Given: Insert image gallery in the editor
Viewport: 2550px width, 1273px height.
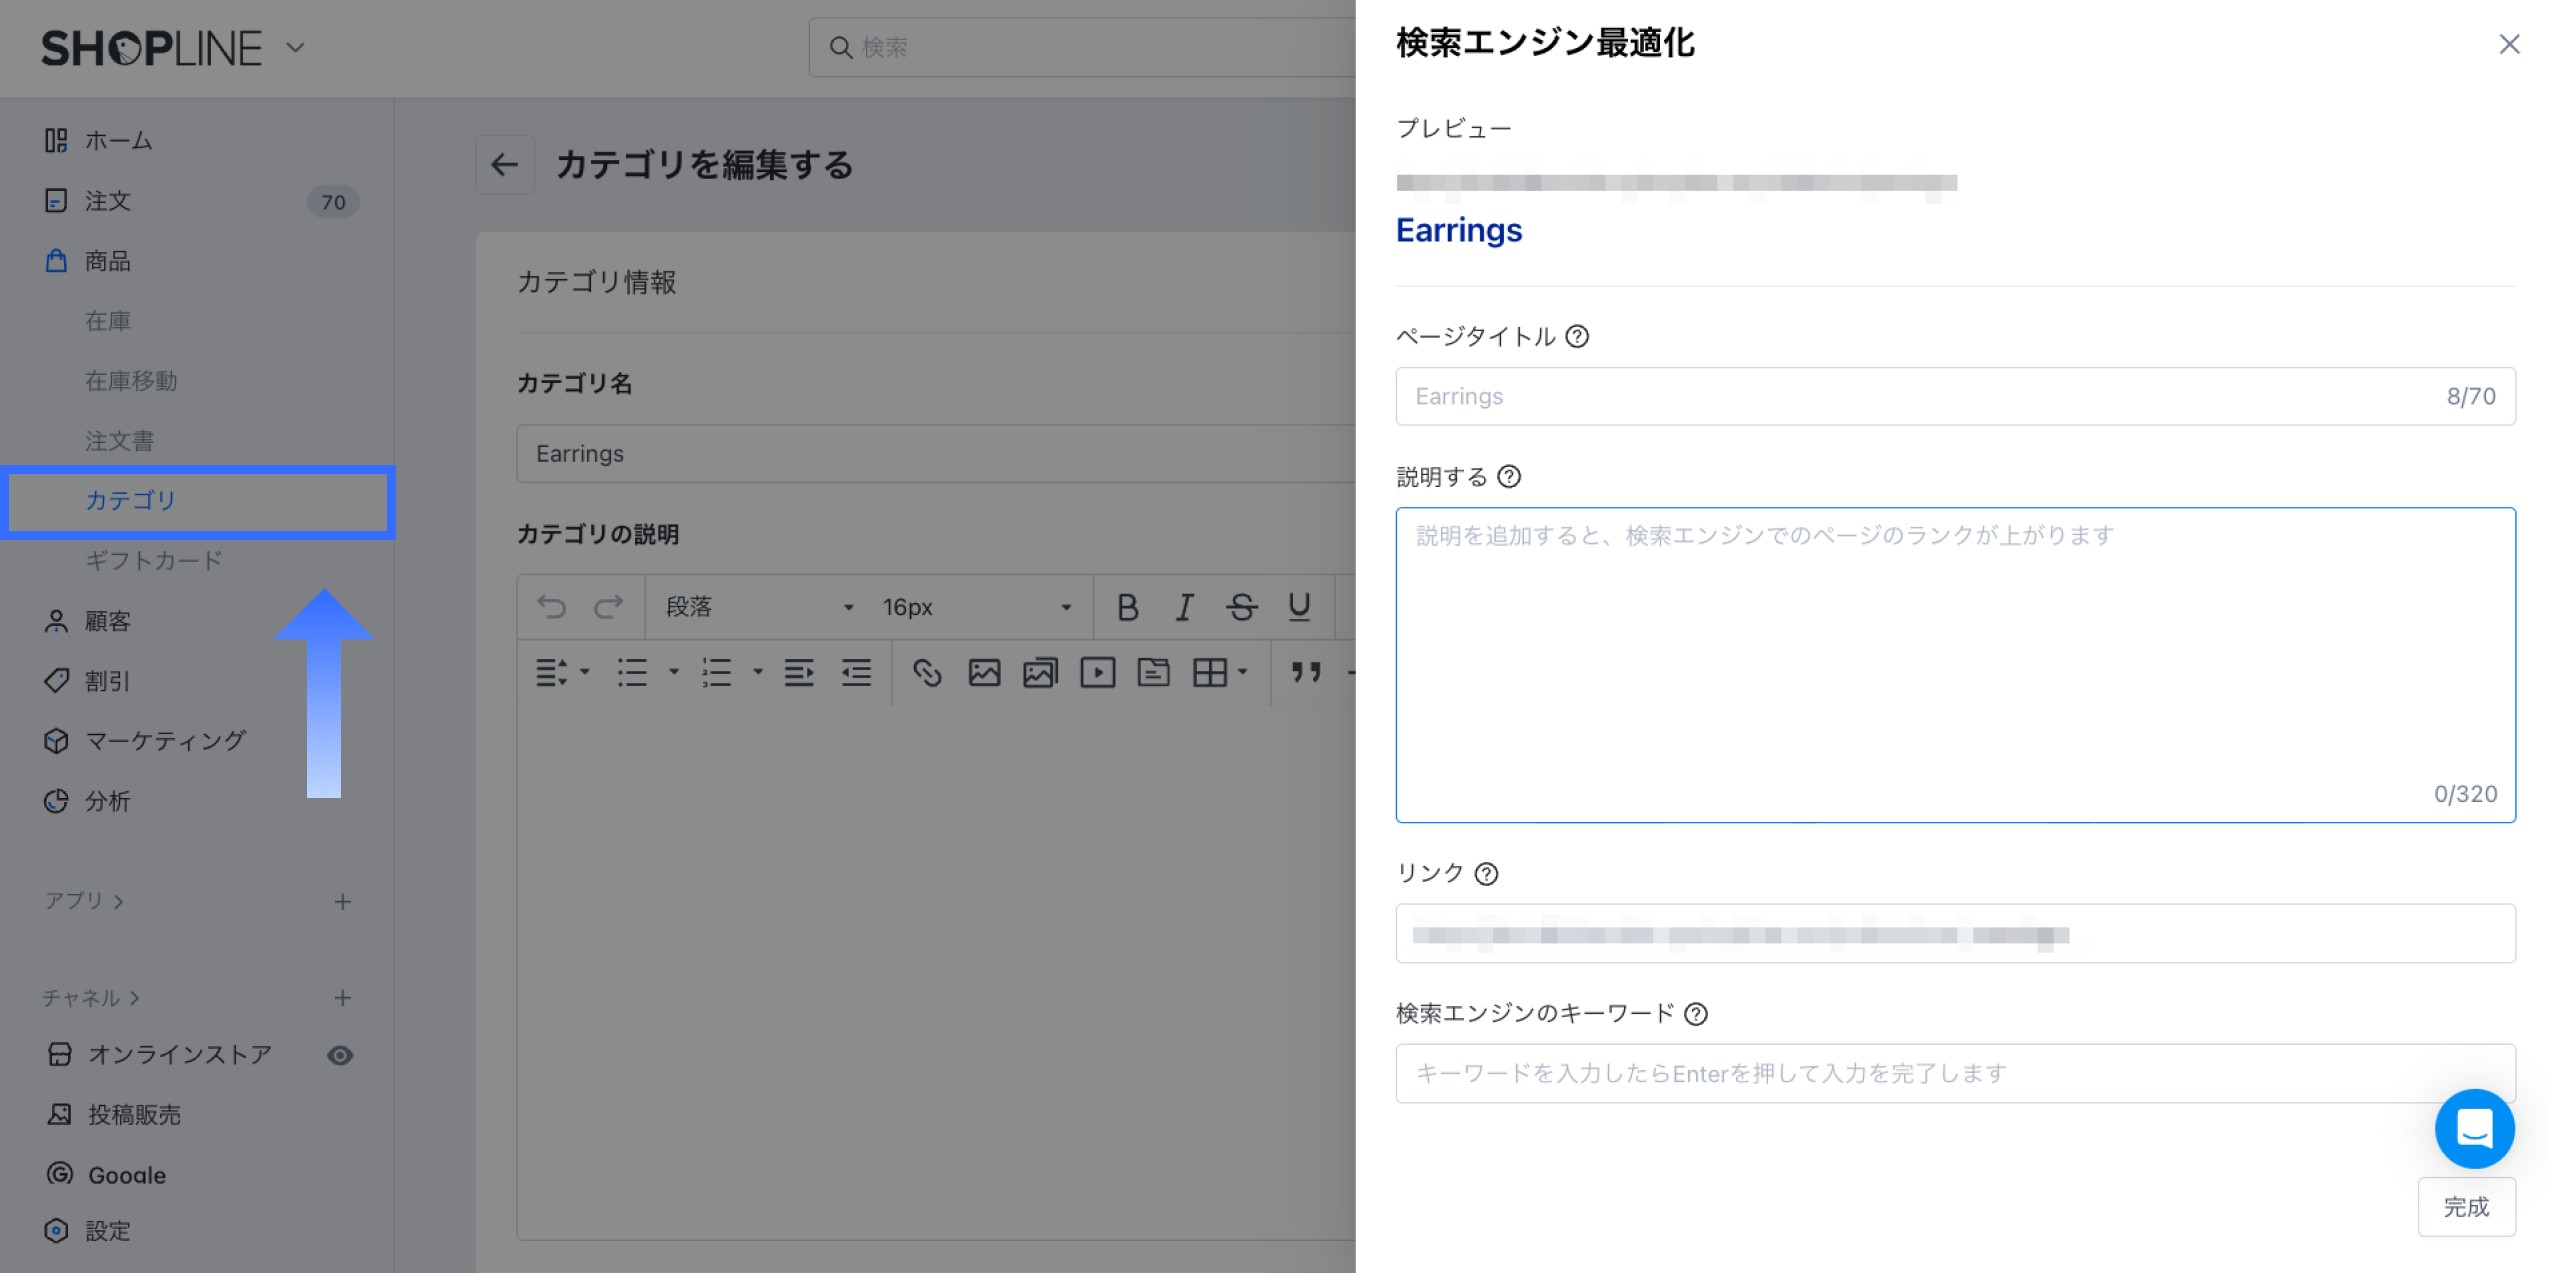Looking at the screenshot, I should 1040,673.
